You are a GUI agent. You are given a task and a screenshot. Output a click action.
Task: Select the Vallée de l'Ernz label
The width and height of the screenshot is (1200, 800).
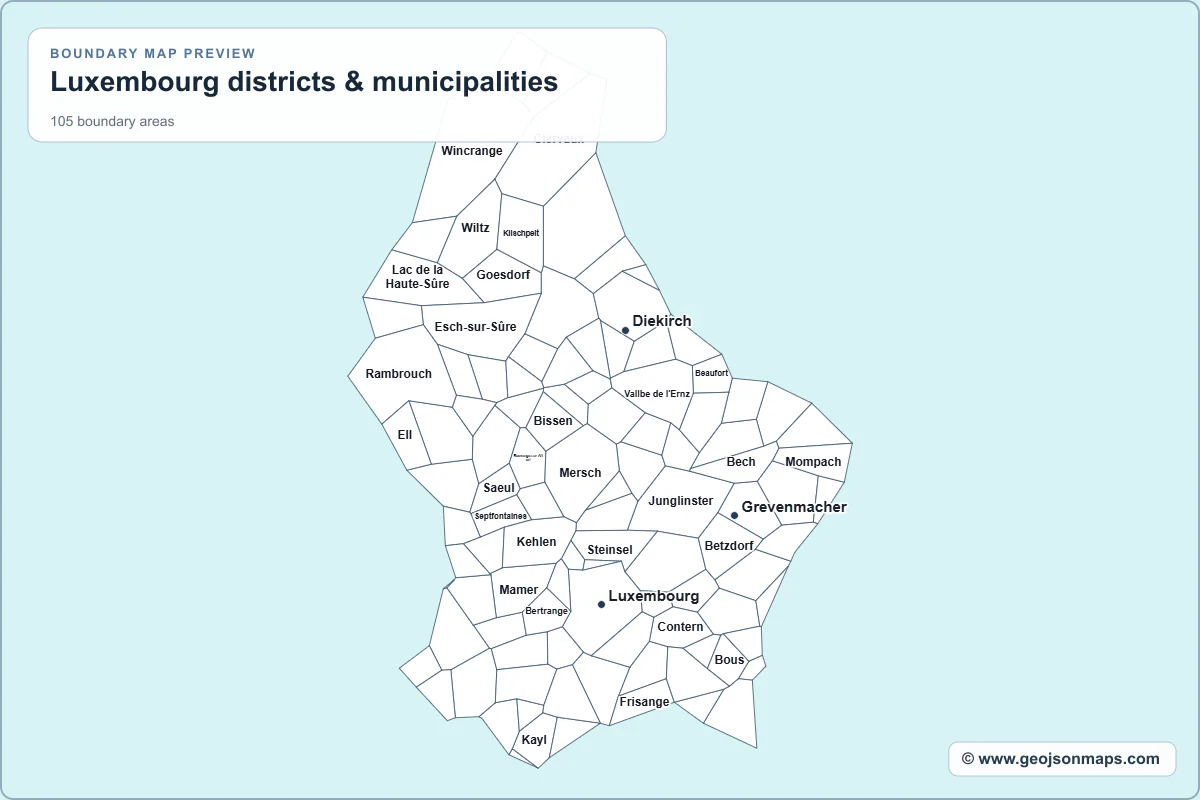point(657,394)
